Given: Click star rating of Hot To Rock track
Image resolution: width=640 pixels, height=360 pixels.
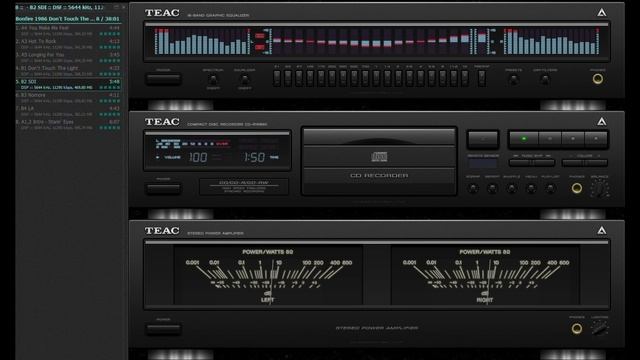Looking at the screenshot, I should pos(110,47).
